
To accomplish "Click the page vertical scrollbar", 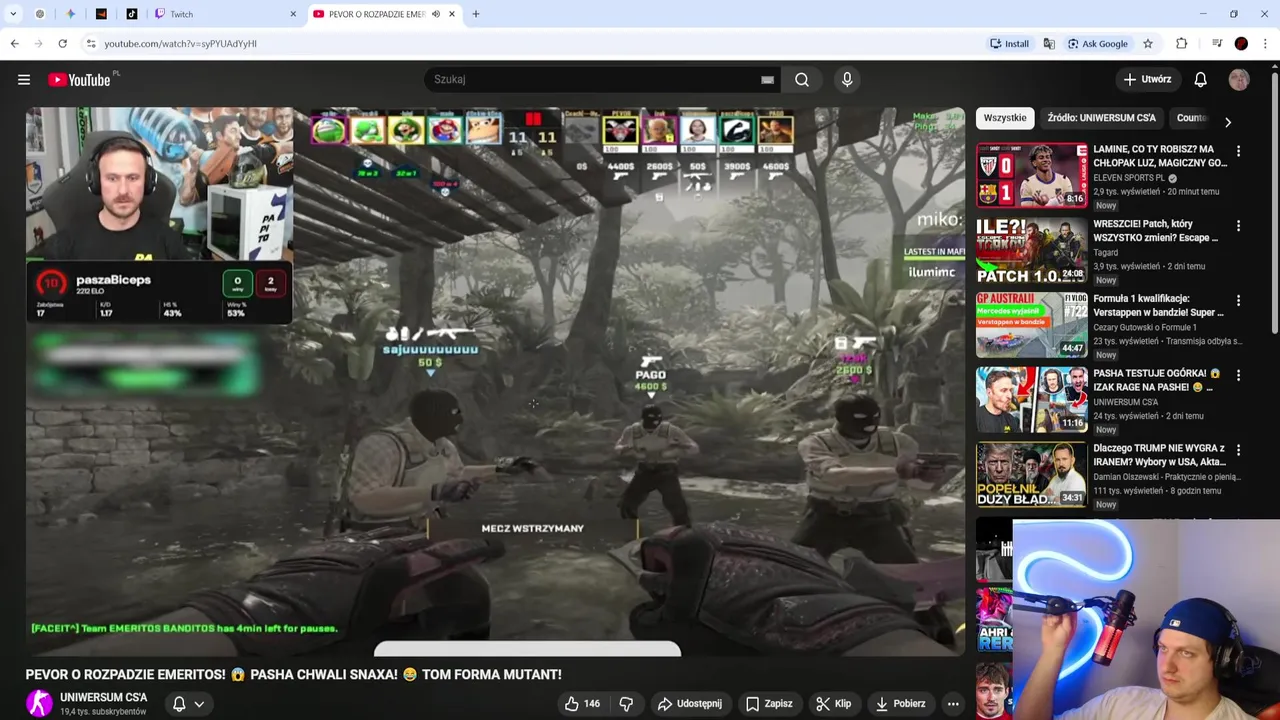I will pyautogui.click(x=1274, y=205).
